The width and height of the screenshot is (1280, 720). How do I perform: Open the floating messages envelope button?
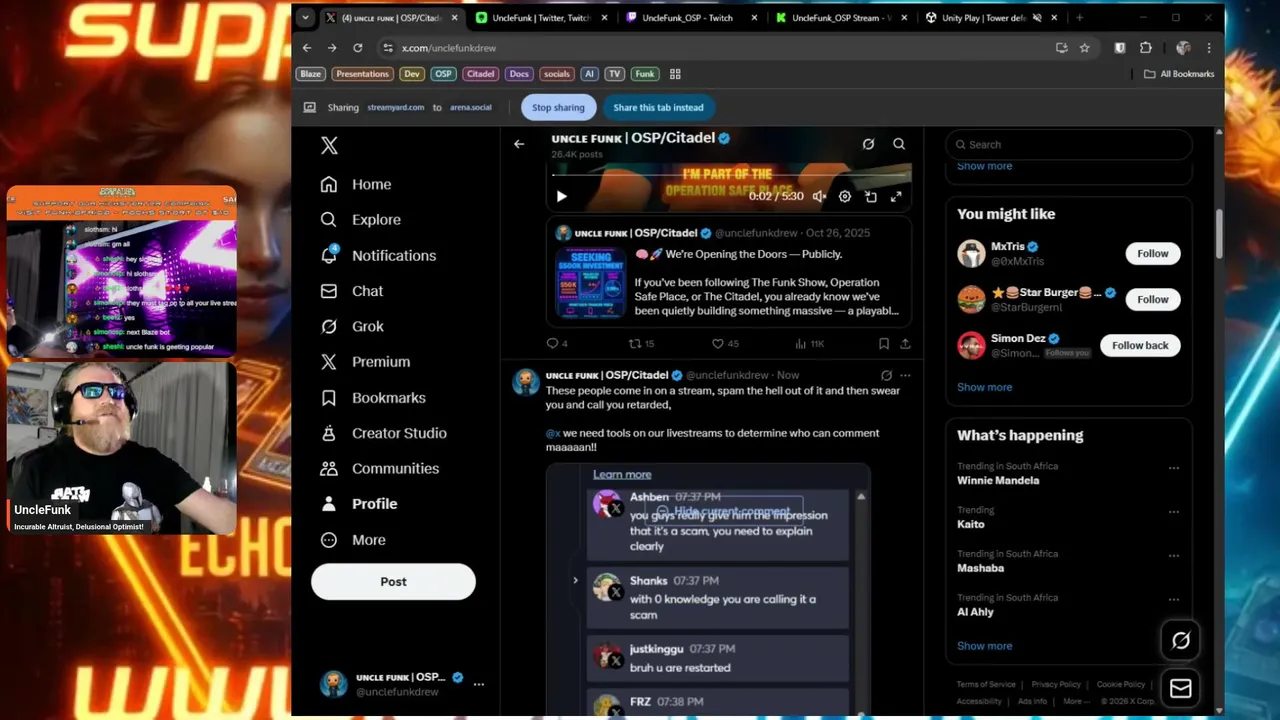(1181, 688)
